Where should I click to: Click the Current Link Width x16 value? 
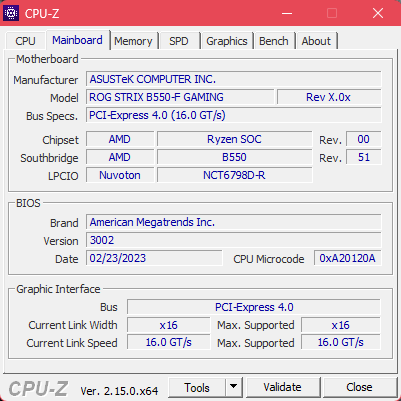click(x=168, y=325)
